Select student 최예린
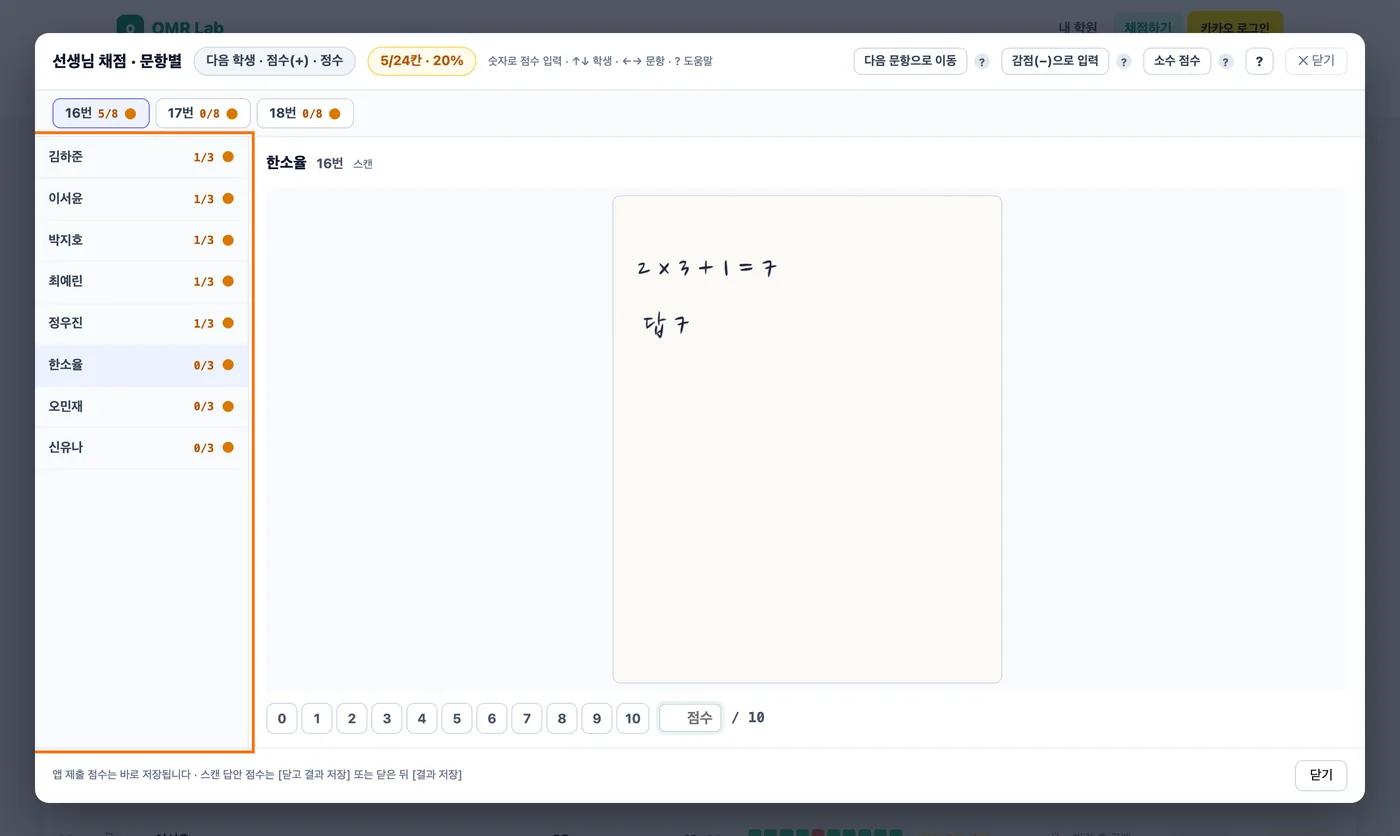1400x836 pixels. point(141,282)
